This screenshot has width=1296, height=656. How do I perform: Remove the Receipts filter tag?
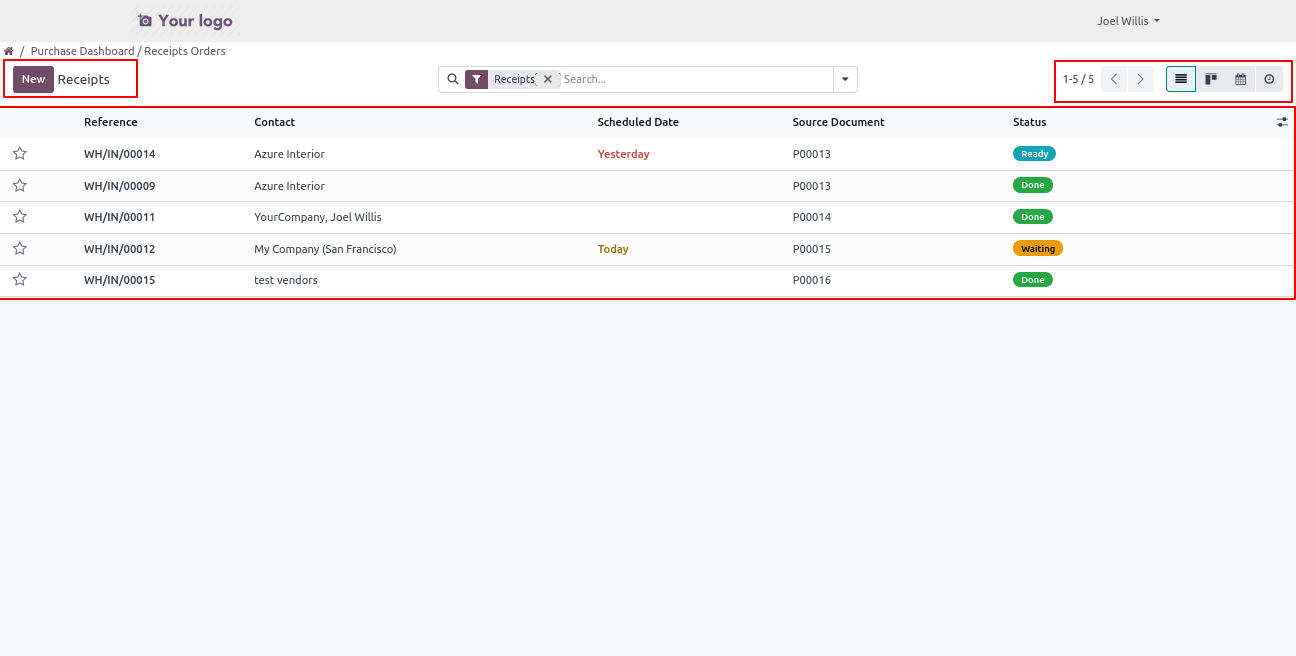(x=548, y=79)
